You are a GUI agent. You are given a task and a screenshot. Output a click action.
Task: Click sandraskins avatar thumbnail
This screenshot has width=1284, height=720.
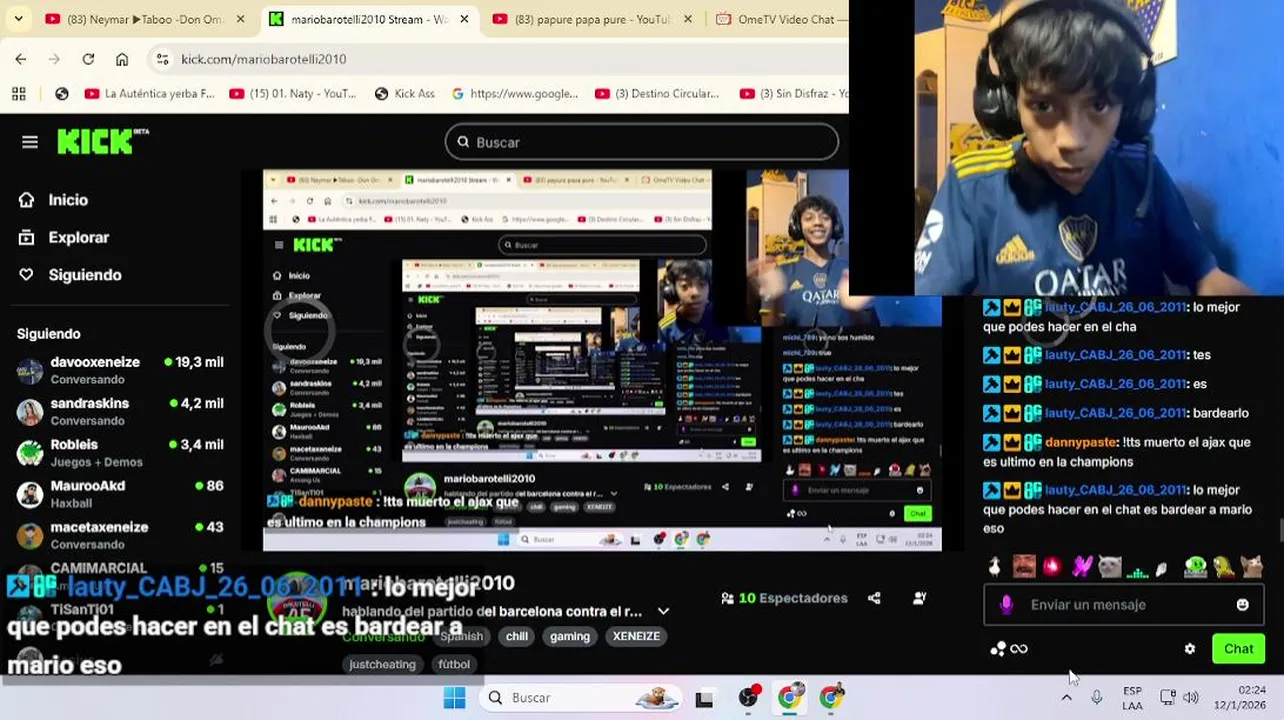point(30,412)
